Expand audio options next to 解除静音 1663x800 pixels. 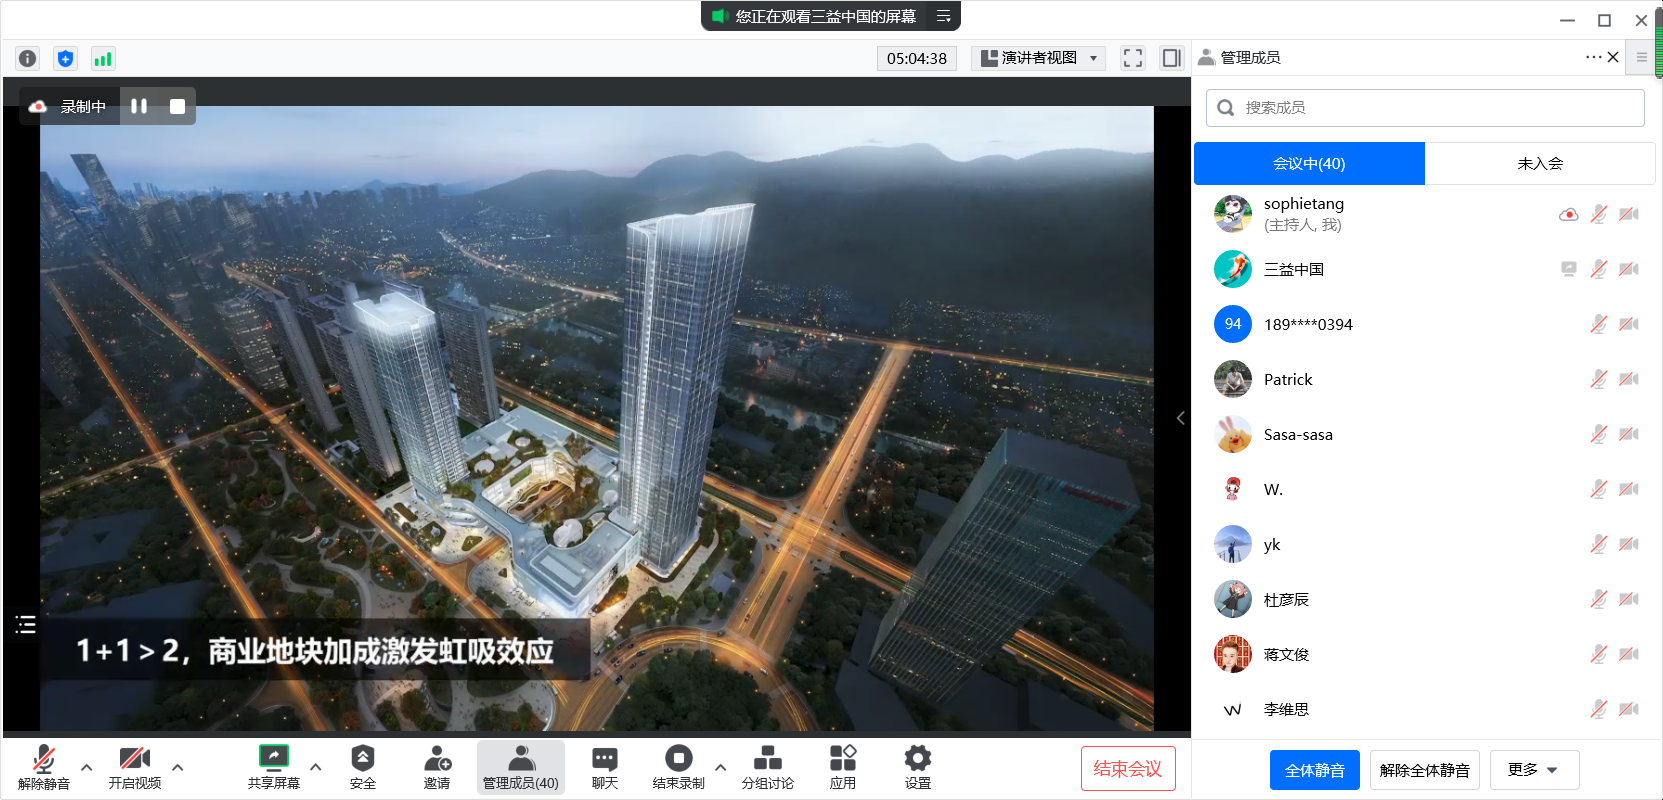87,768
